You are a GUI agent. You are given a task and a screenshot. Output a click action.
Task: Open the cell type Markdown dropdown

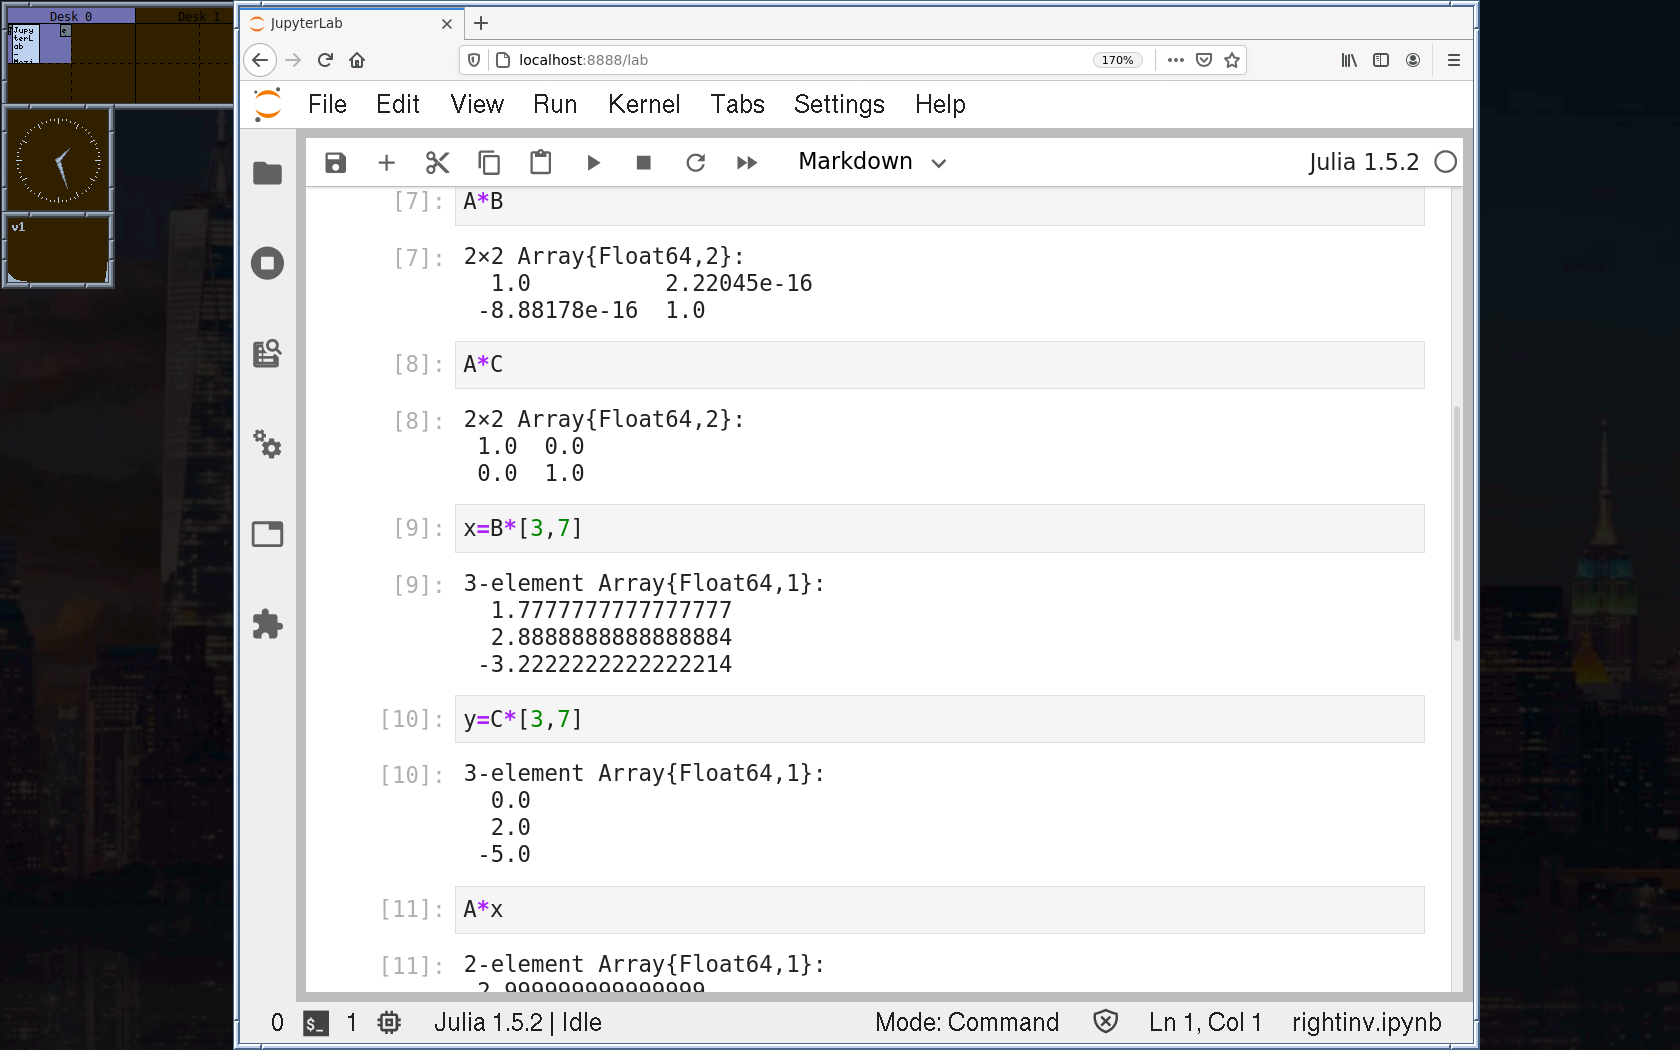(871, 162)
